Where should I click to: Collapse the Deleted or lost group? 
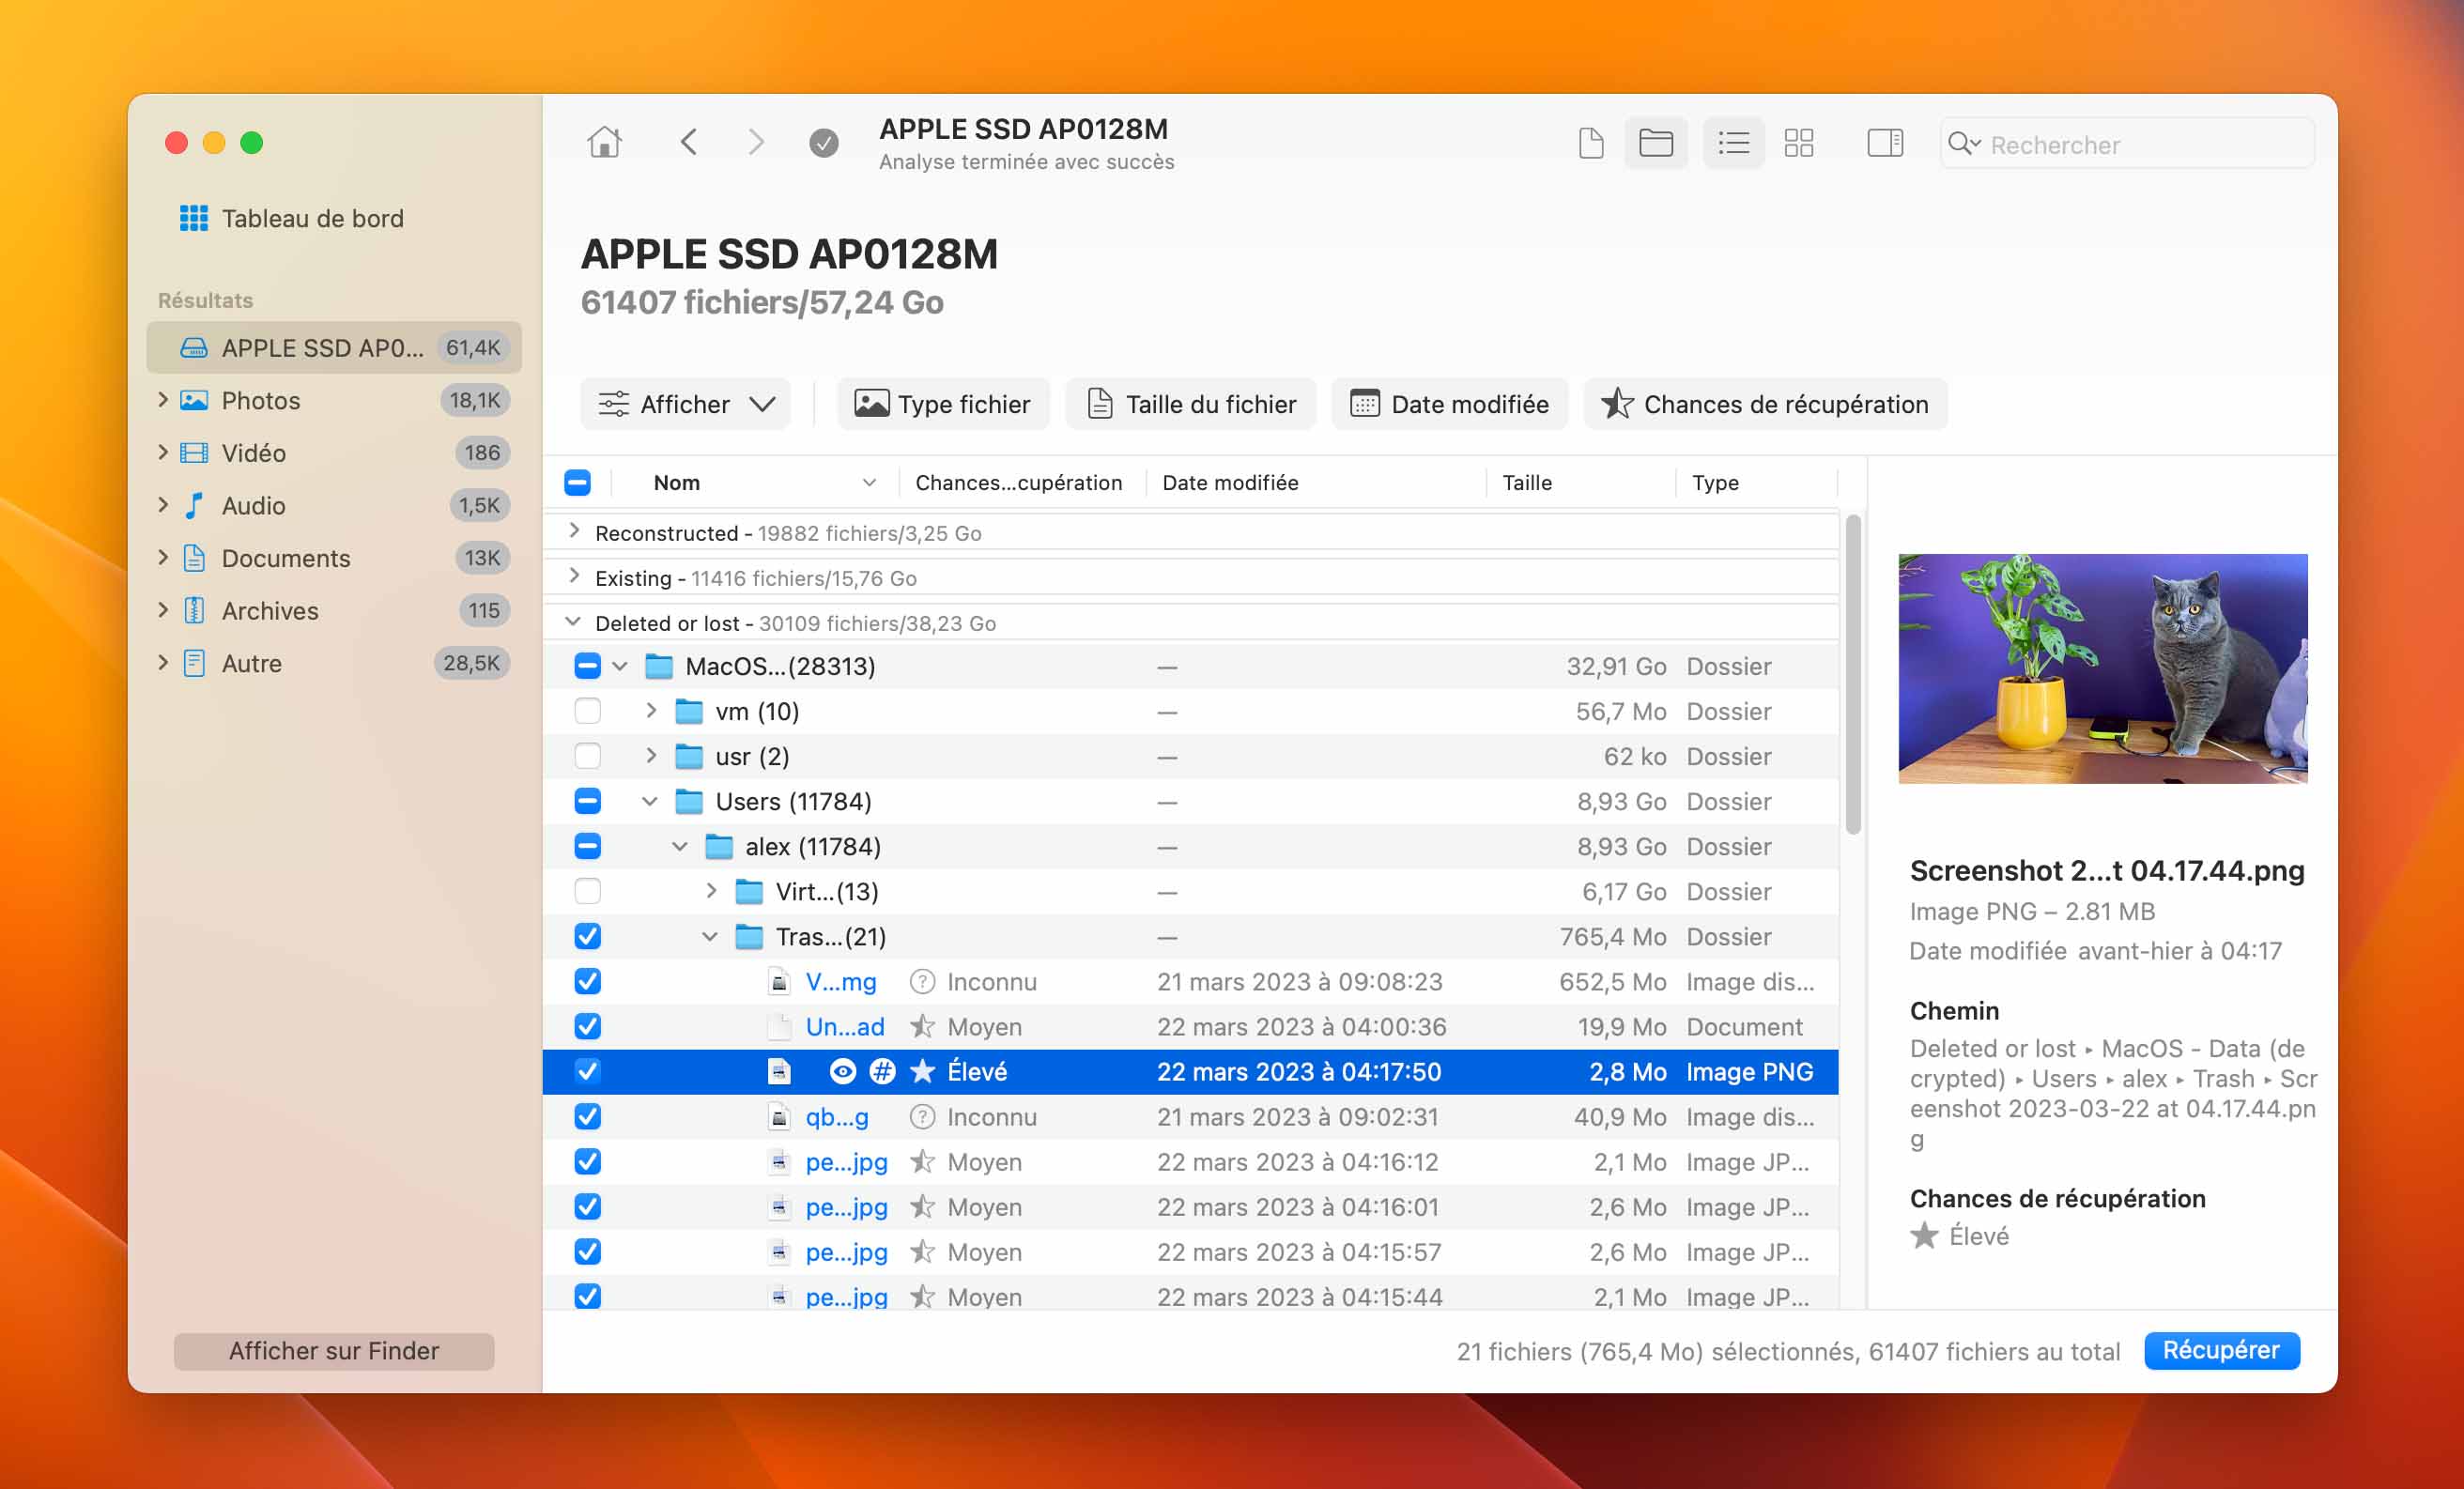[573, 622]
